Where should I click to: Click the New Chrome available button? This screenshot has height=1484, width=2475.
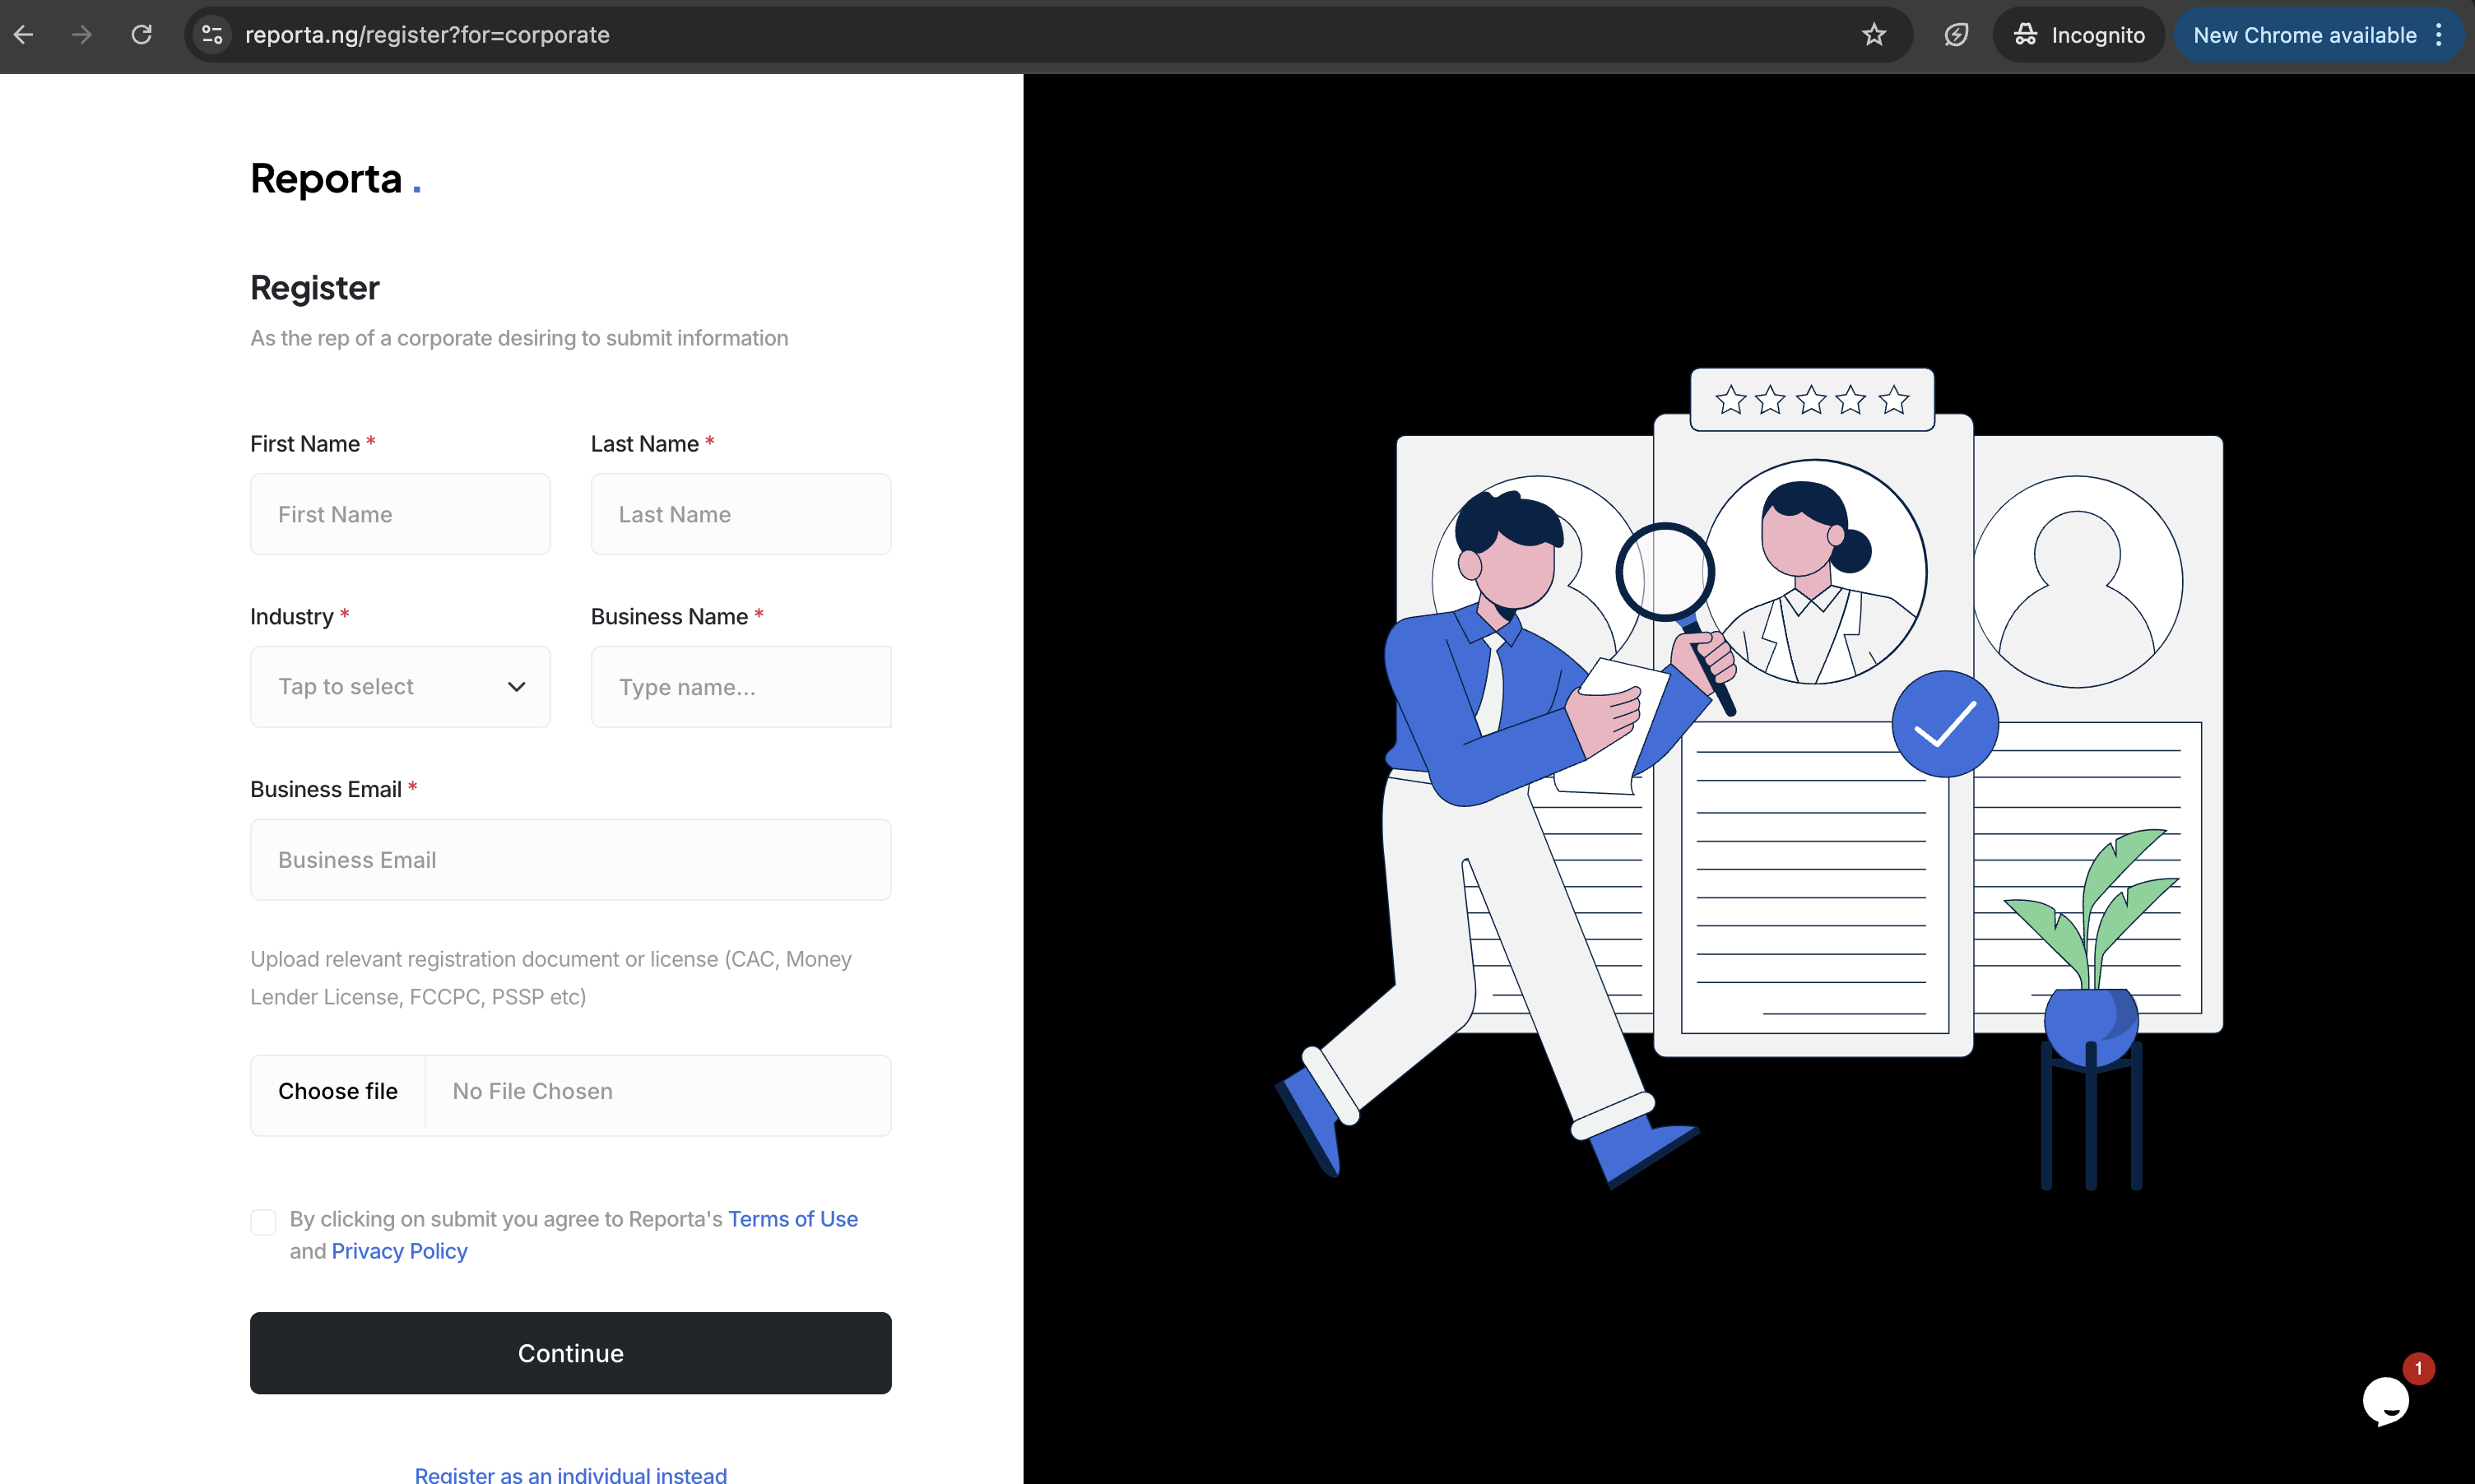click(x=2303, y=34)
